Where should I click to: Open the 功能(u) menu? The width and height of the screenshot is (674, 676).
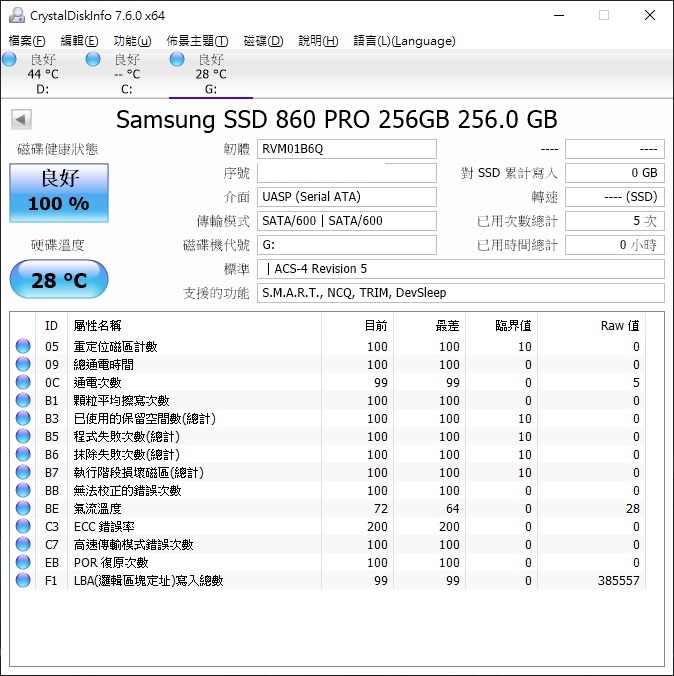(132, 41)
